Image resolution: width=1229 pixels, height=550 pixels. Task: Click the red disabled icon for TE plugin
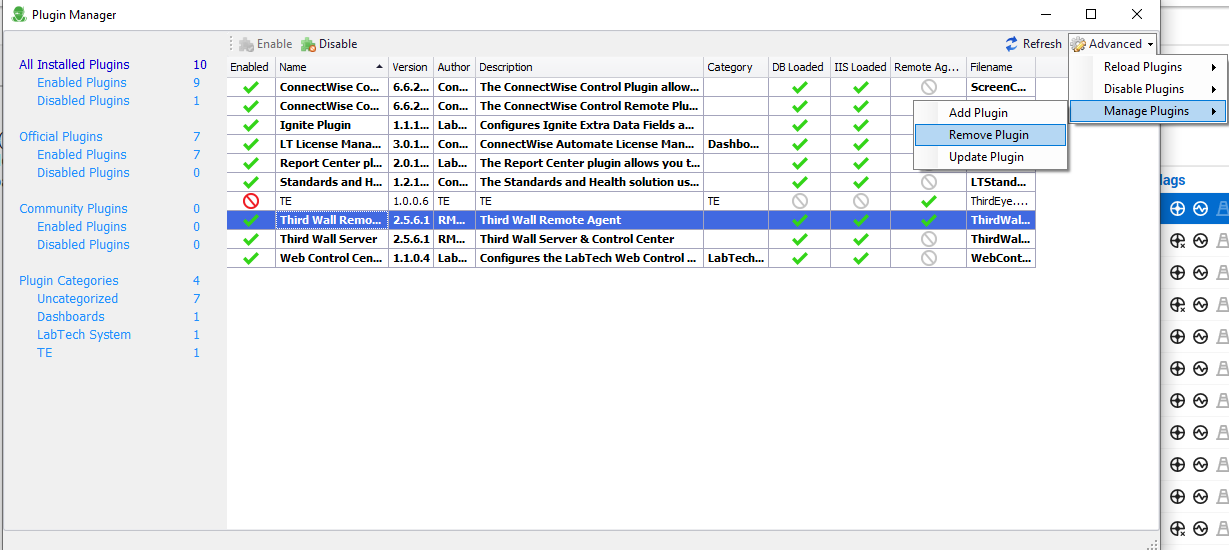[251, 201]
